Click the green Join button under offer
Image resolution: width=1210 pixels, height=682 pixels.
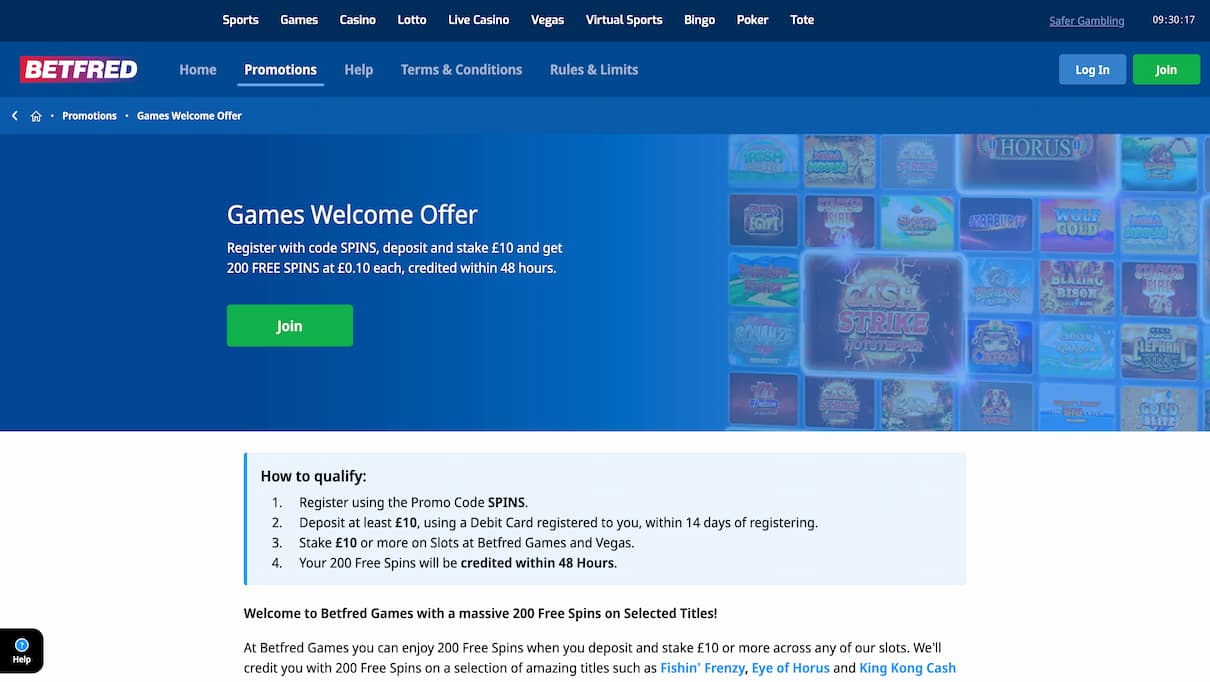290,326
